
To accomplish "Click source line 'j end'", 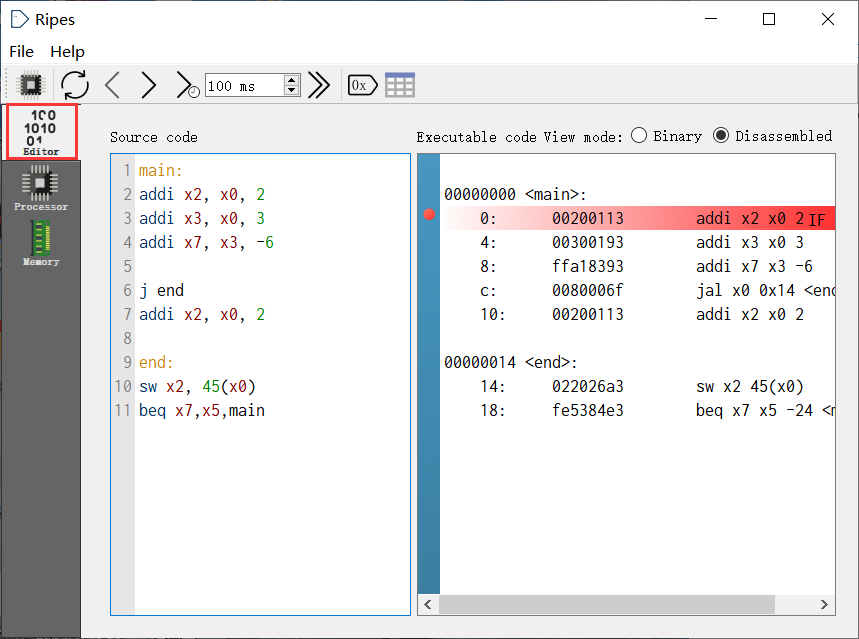I will tap(161, 290).
